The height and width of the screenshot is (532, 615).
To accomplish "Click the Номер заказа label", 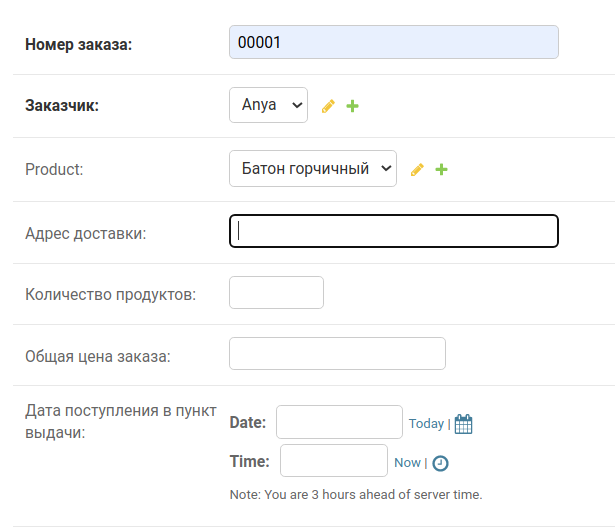I will point(78,44).
